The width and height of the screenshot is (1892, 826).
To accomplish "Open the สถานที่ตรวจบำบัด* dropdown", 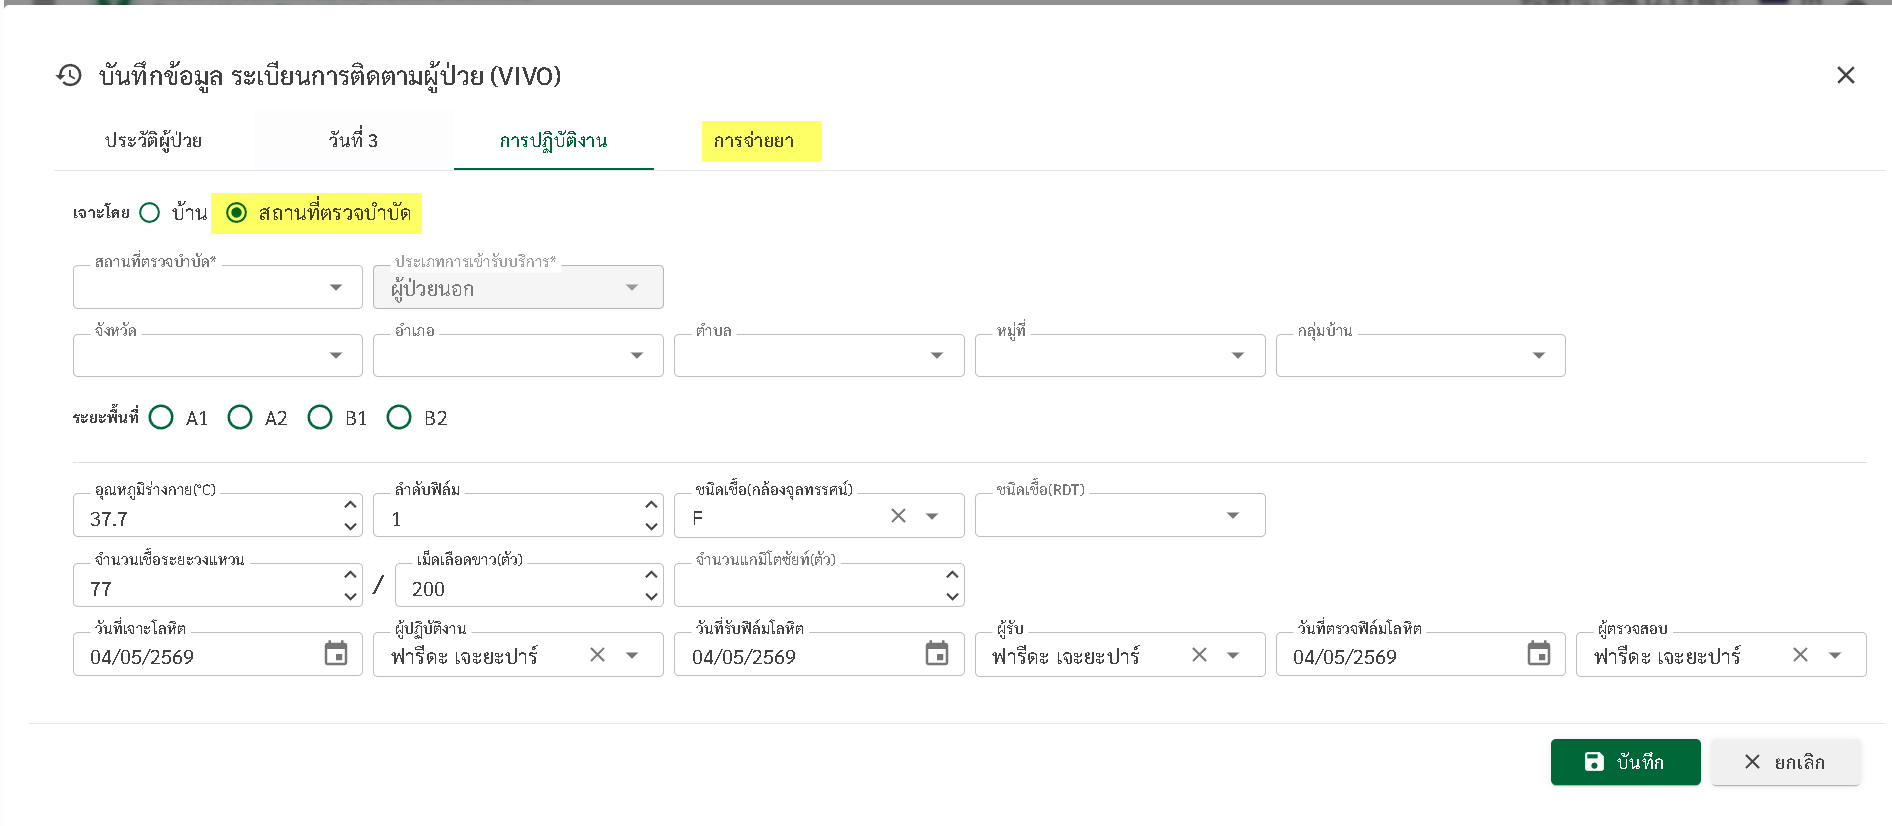I will (218, 287).
